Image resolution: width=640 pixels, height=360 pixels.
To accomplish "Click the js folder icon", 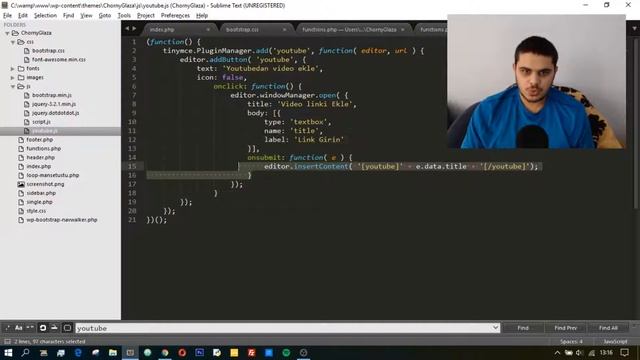I will point(21,87).
